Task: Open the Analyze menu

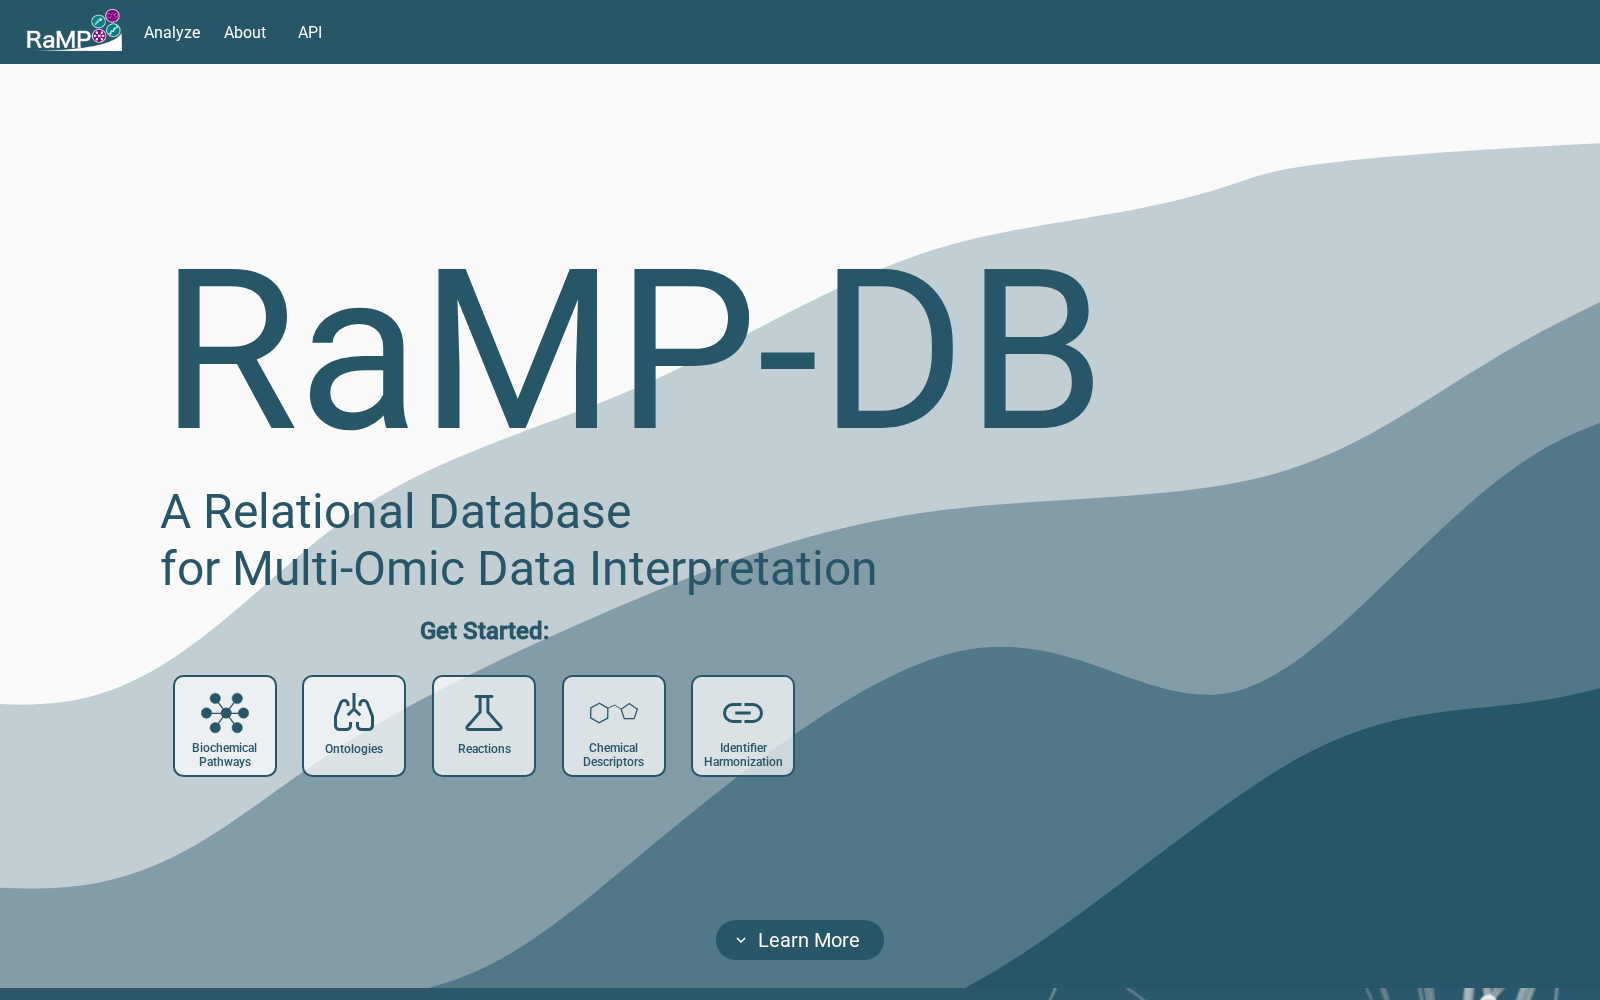Action: [x=172, y=32]
